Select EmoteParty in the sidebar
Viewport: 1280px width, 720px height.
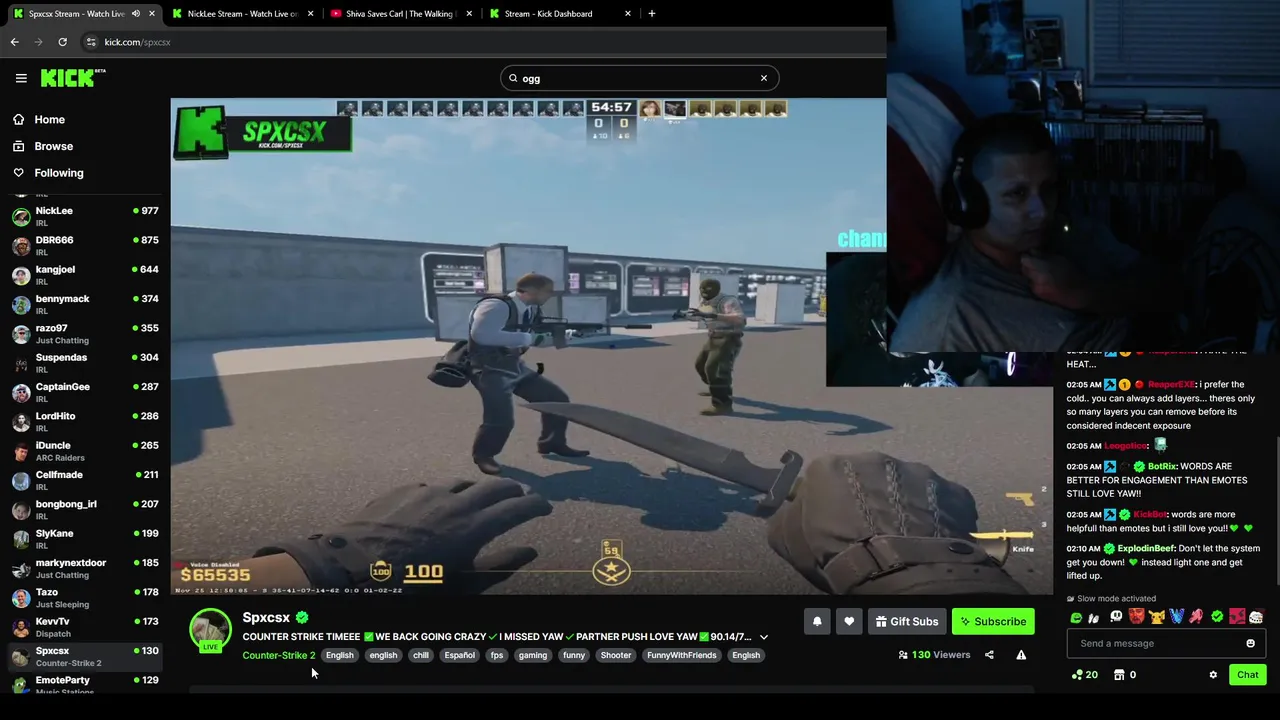85,685
